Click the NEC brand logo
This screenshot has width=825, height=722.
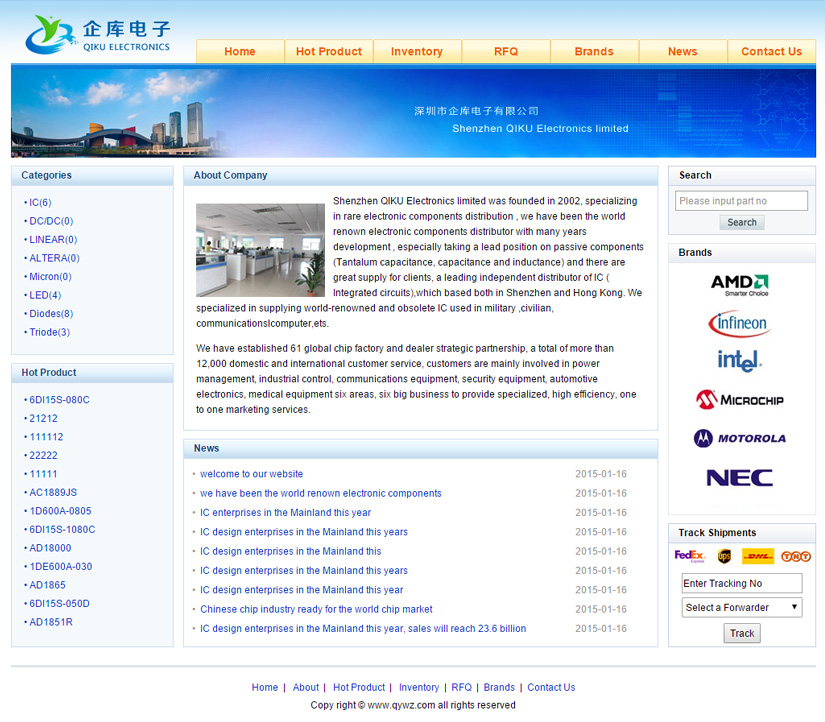click(x=739, y=478)
